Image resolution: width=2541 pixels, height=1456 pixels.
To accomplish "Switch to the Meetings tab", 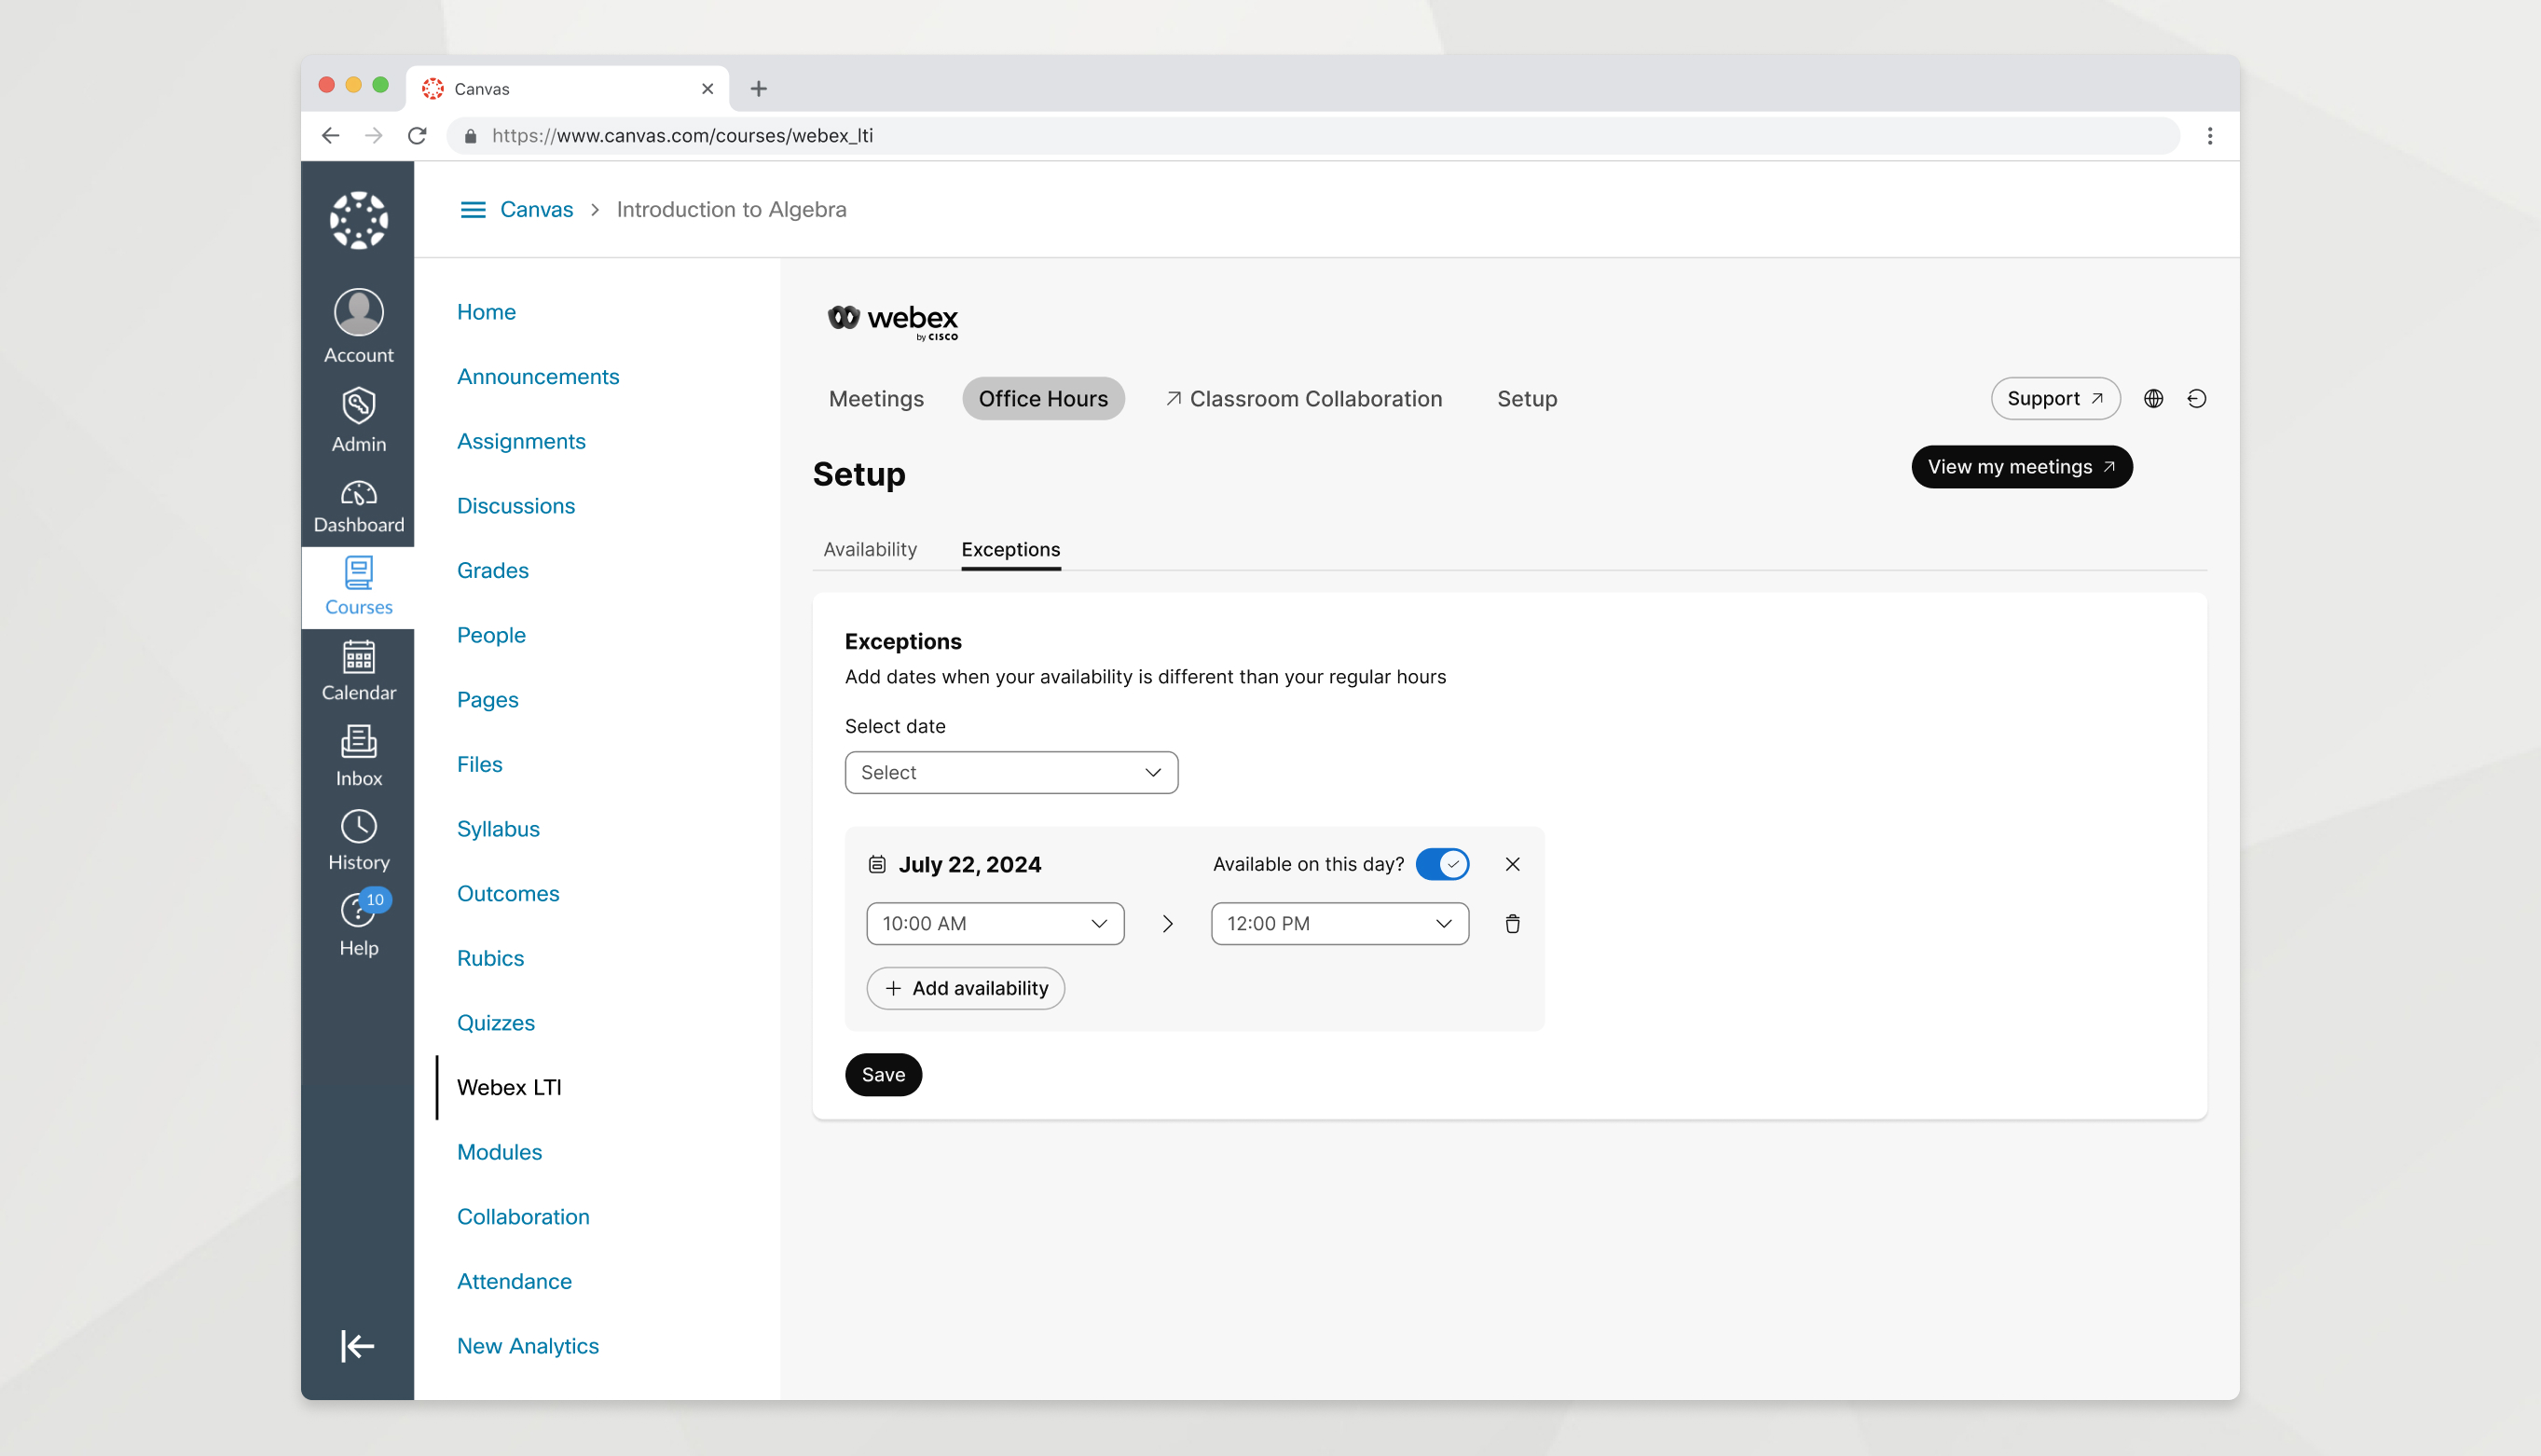I will pyautogui.click(x=876, y=396).
